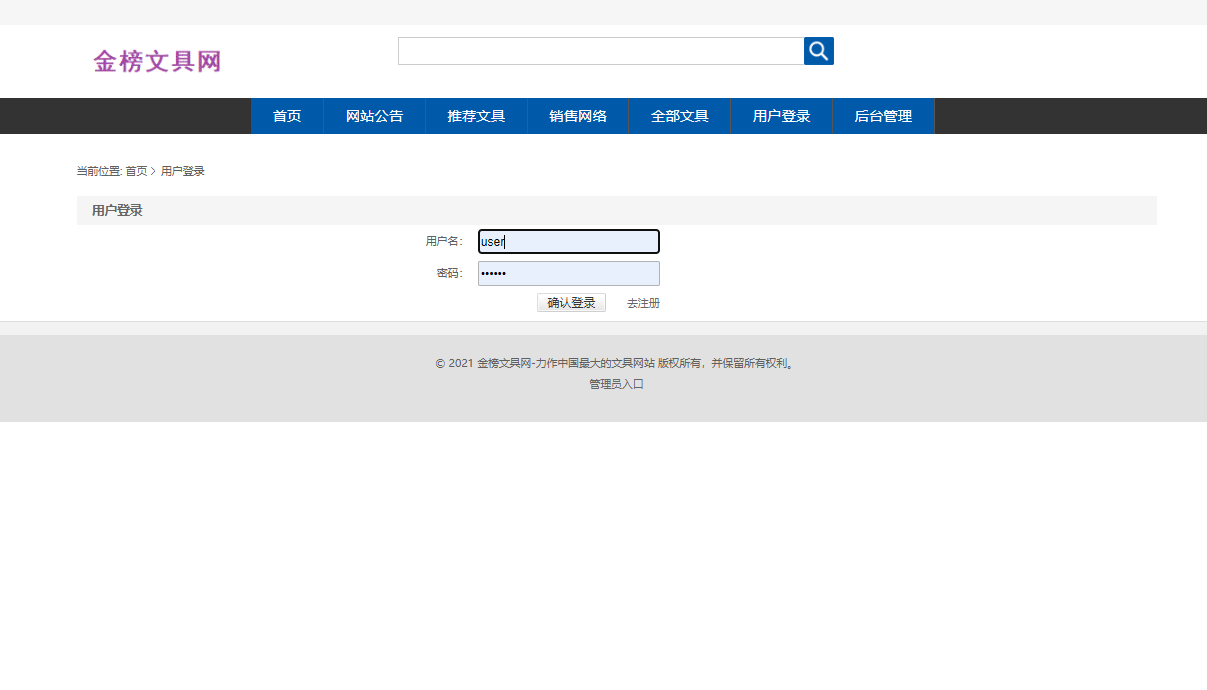1207x690 pixels.
Task: Click the 确认登录 login button
Action: pyautogui.click(x=570, y=301)
